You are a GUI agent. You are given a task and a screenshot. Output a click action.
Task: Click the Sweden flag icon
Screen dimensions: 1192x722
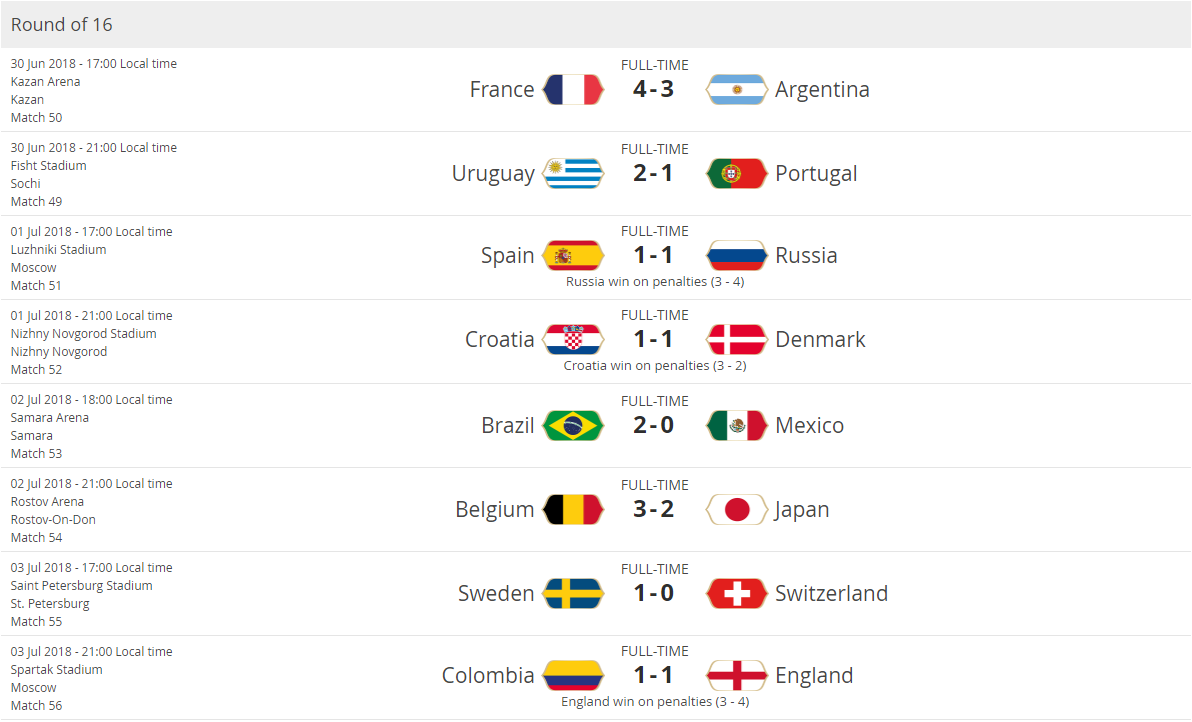point(573,594)
